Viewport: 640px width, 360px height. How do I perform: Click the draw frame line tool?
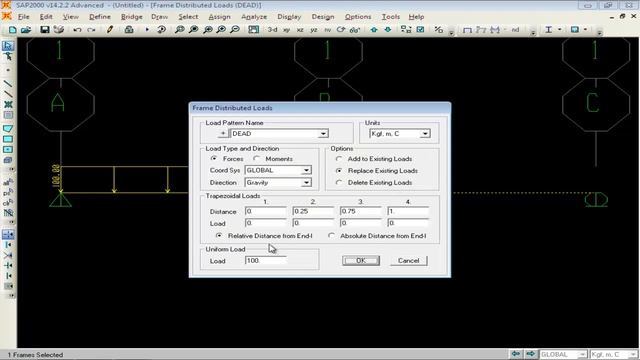(8, 84)
